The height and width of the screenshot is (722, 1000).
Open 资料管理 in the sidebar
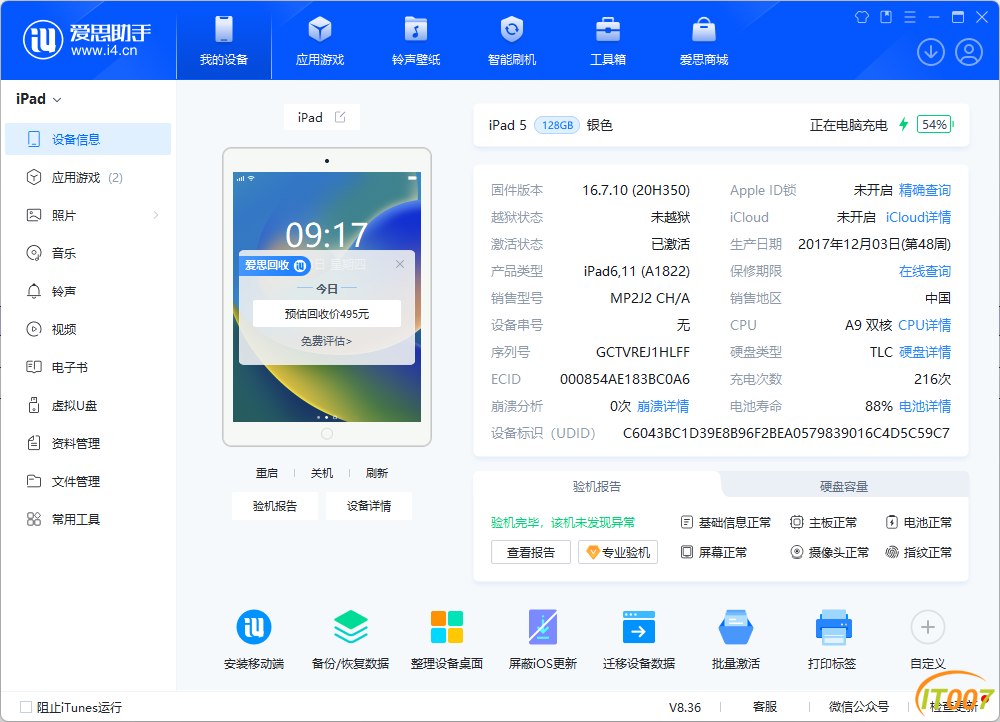click(x=88, y=443)
